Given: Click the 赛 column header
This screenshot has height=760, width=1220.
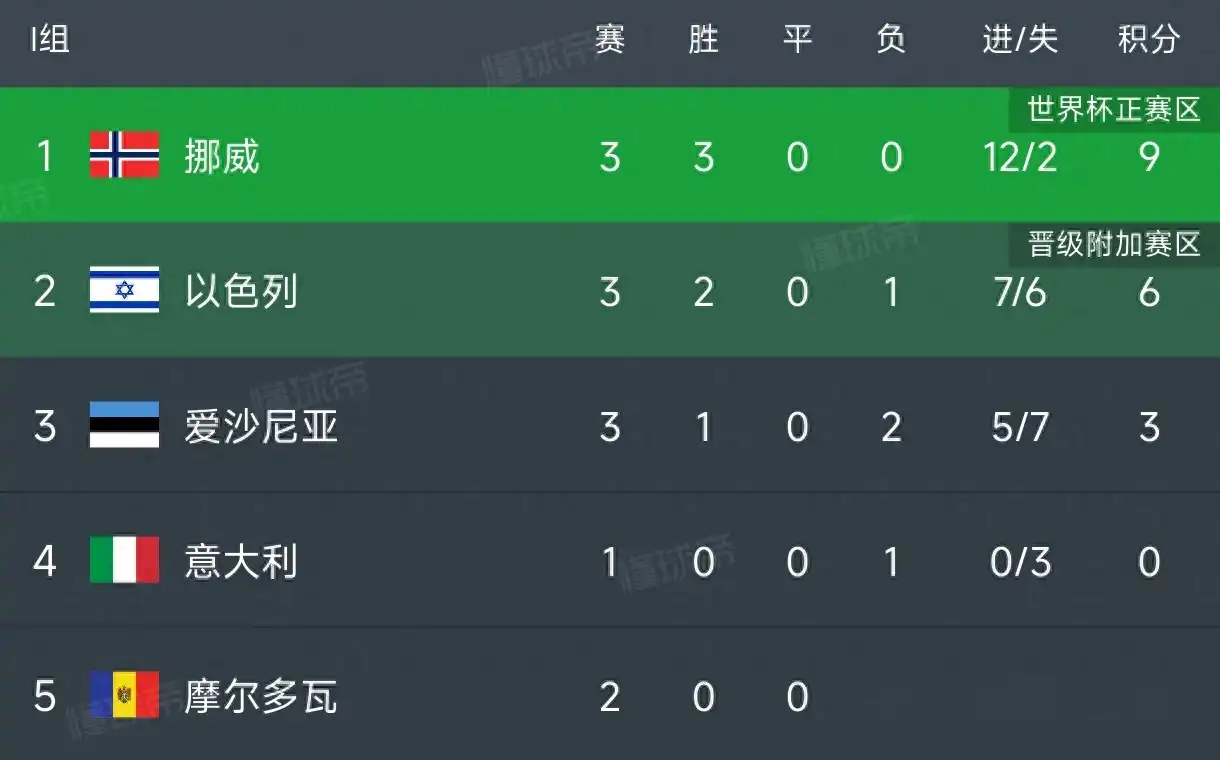Looking at the screenshot, I should point(610,39).
